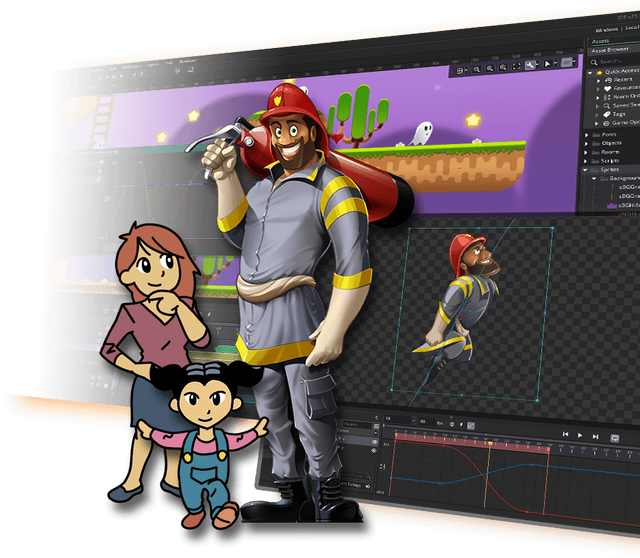
Task: Click the canvas frame display icon
Action: (567, 62)
